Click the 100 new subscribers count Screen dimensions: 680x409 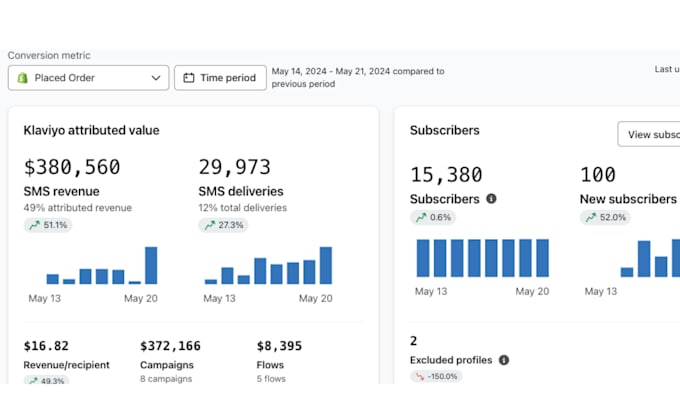(598, 175)
